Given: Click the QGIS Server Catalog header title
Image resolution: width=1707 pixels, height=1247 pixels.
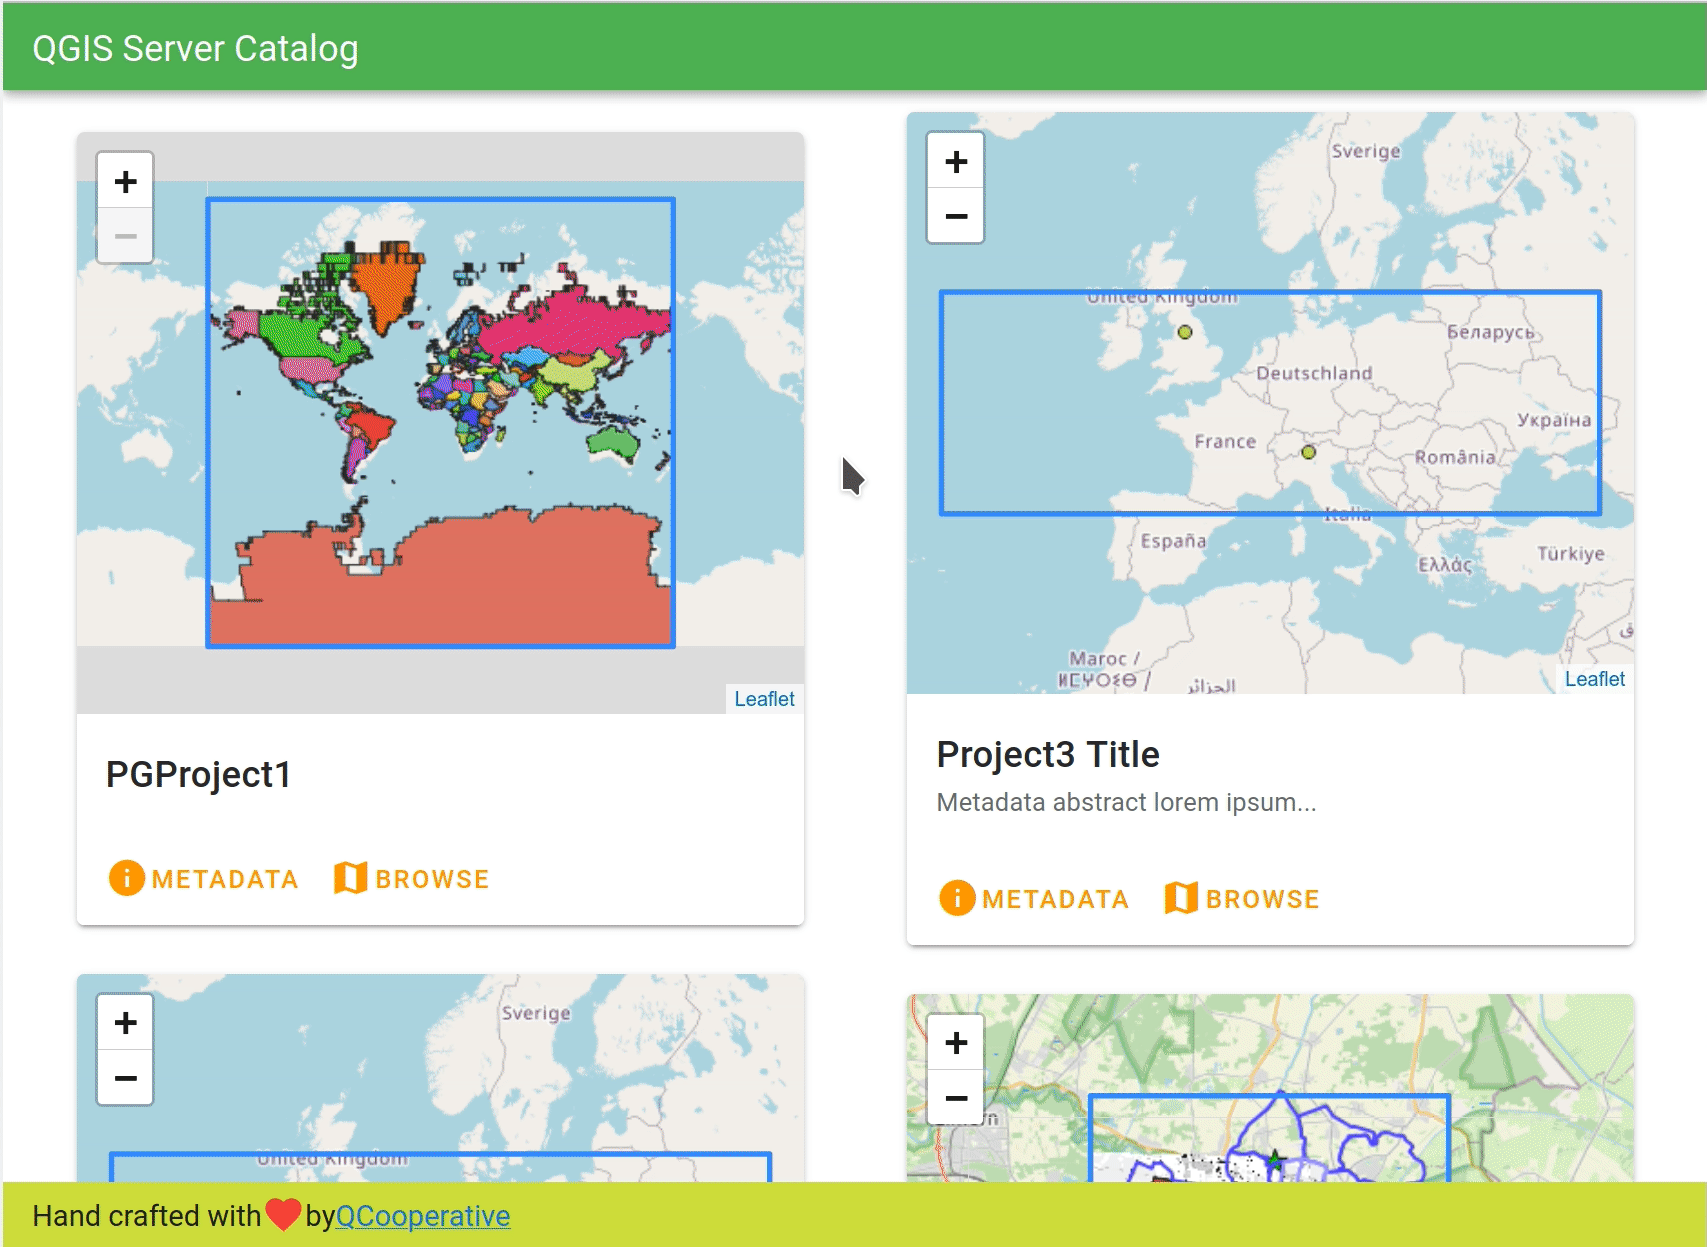Looking at the screenshot, I should tap(195, 48).
